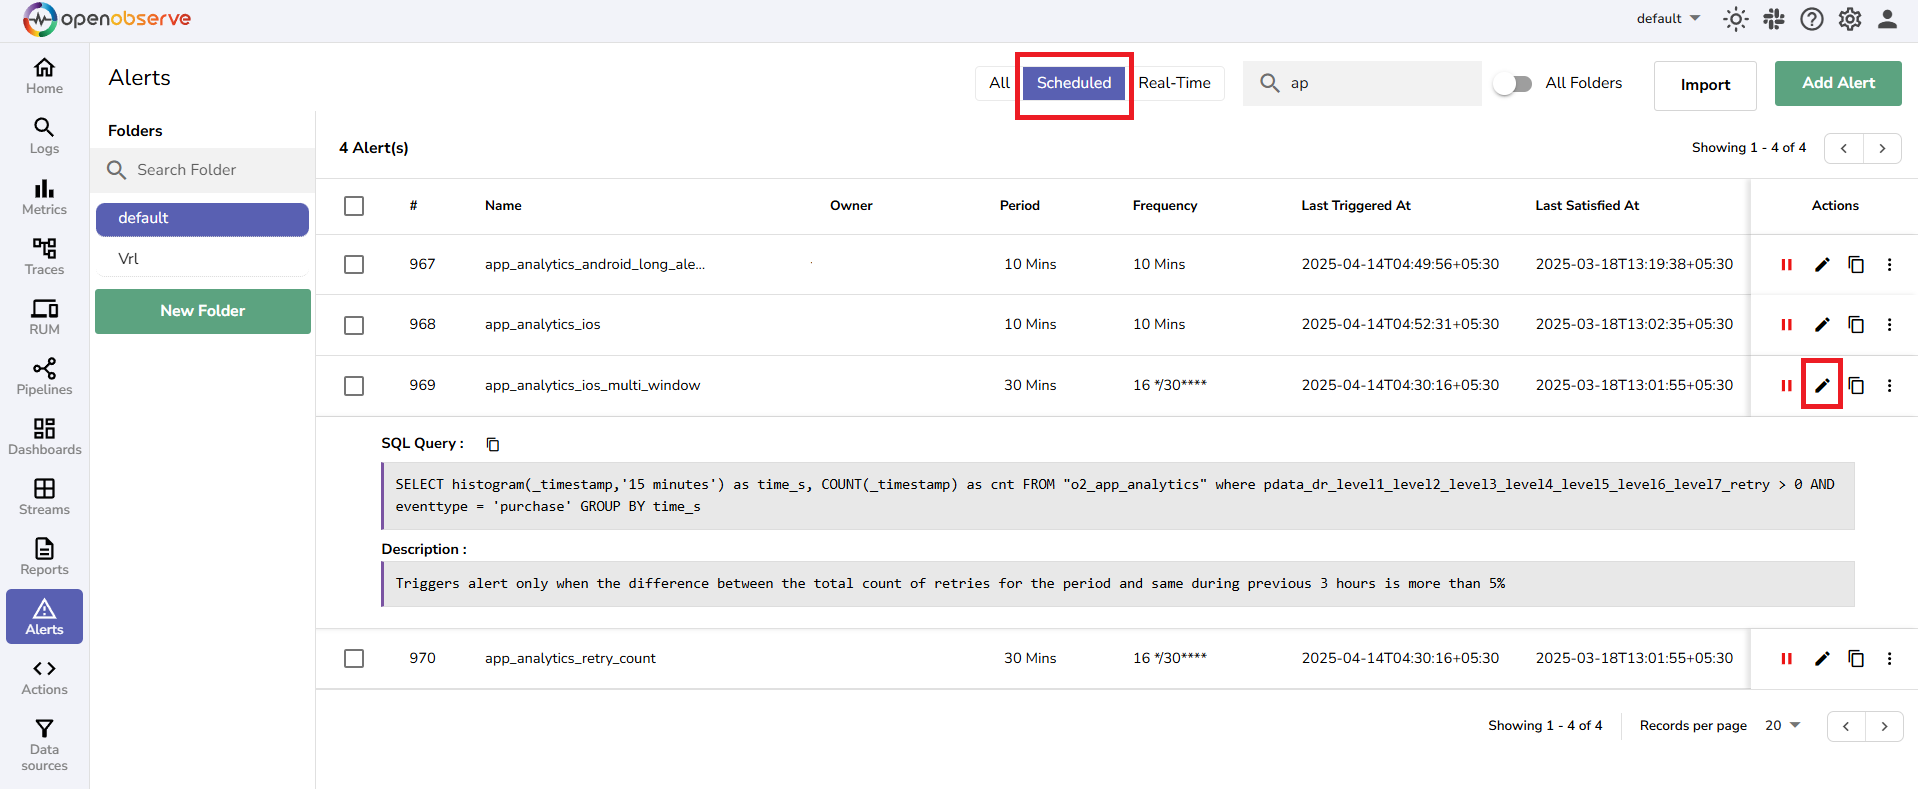Viewport: 1918px width, 789px height.
Task: Open more options for alert 968
Action: 1889,325
